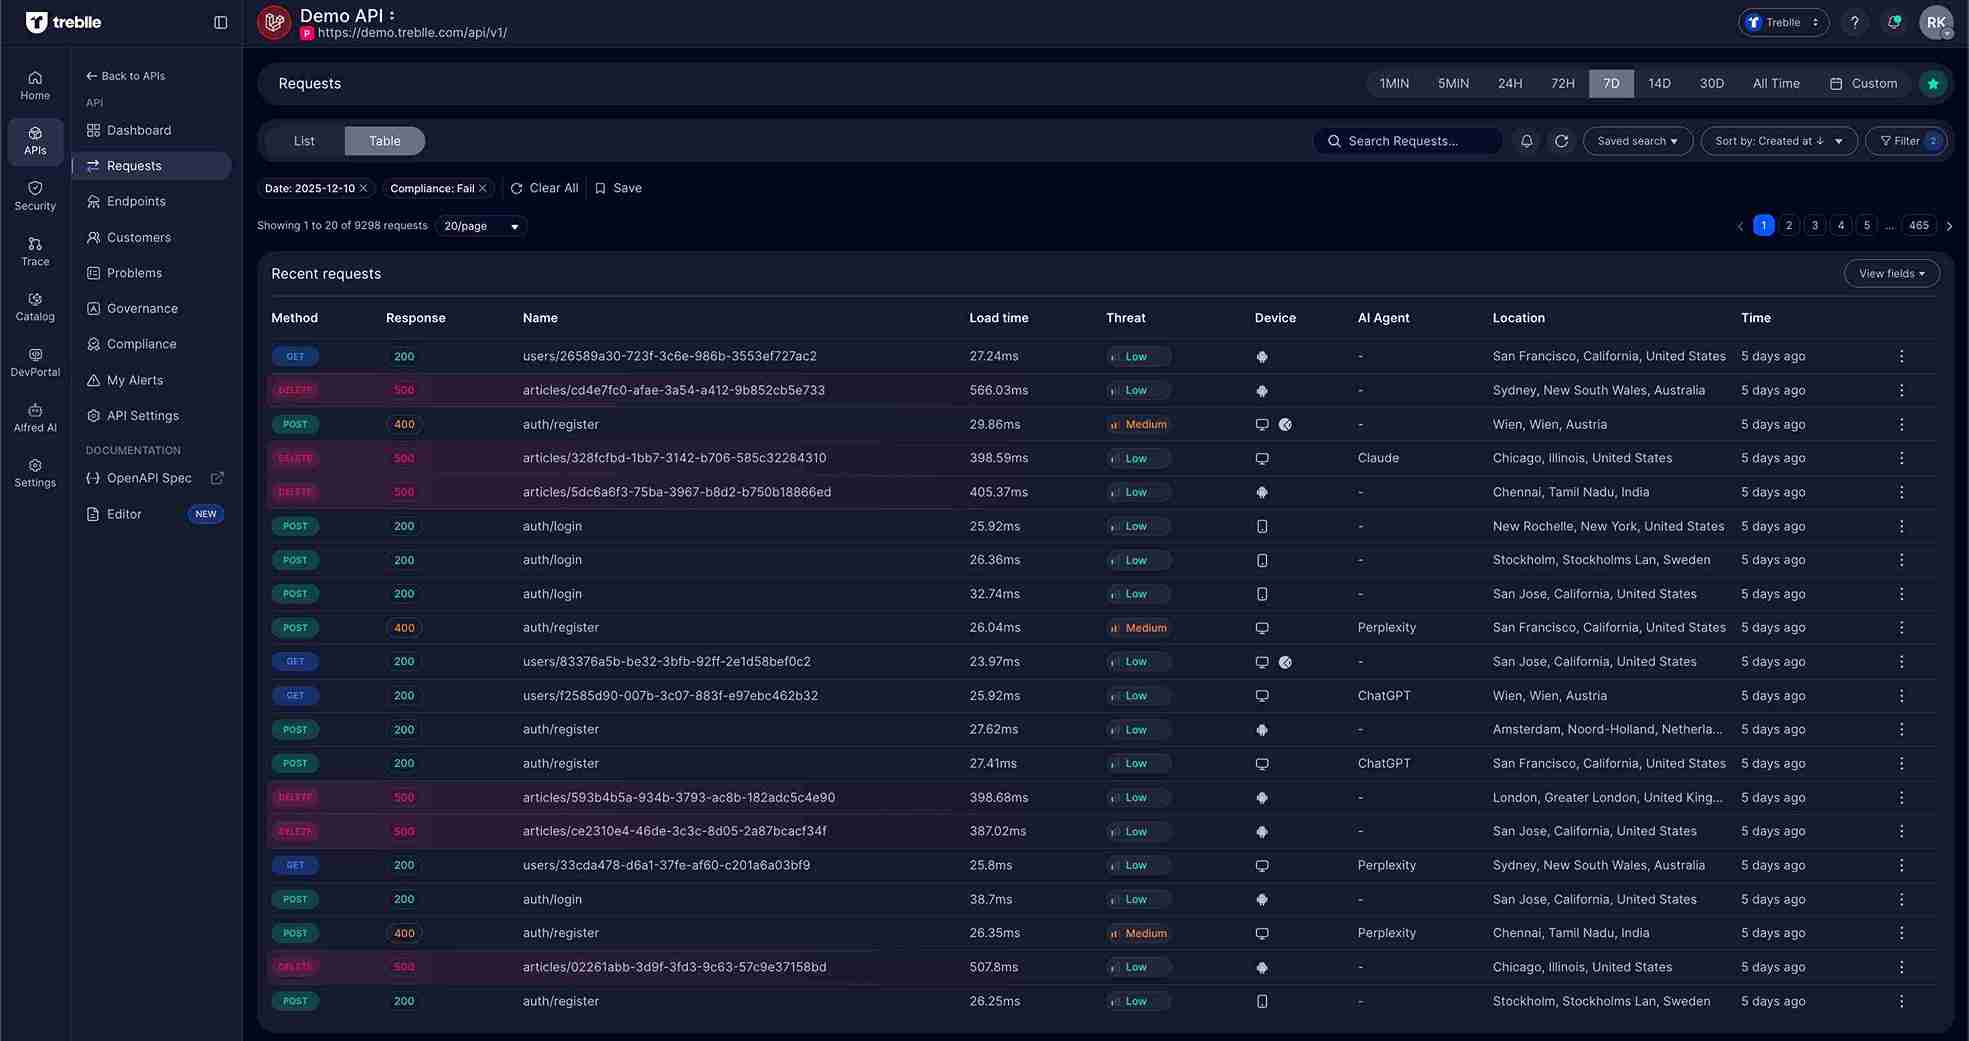Open Trace section in sidebar
1969x1041 pixels.
(35, 251)
